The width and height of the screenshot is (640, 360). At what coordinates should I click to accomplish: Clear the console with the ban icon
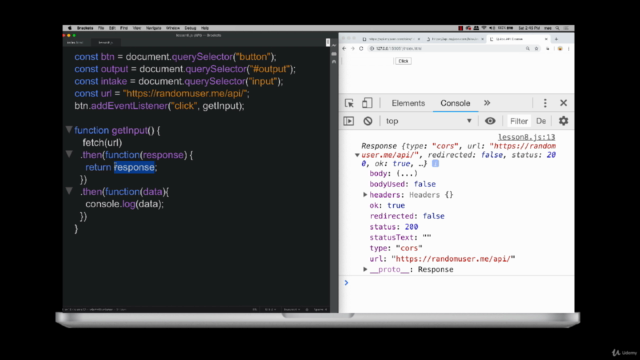[x=368, y=121]
